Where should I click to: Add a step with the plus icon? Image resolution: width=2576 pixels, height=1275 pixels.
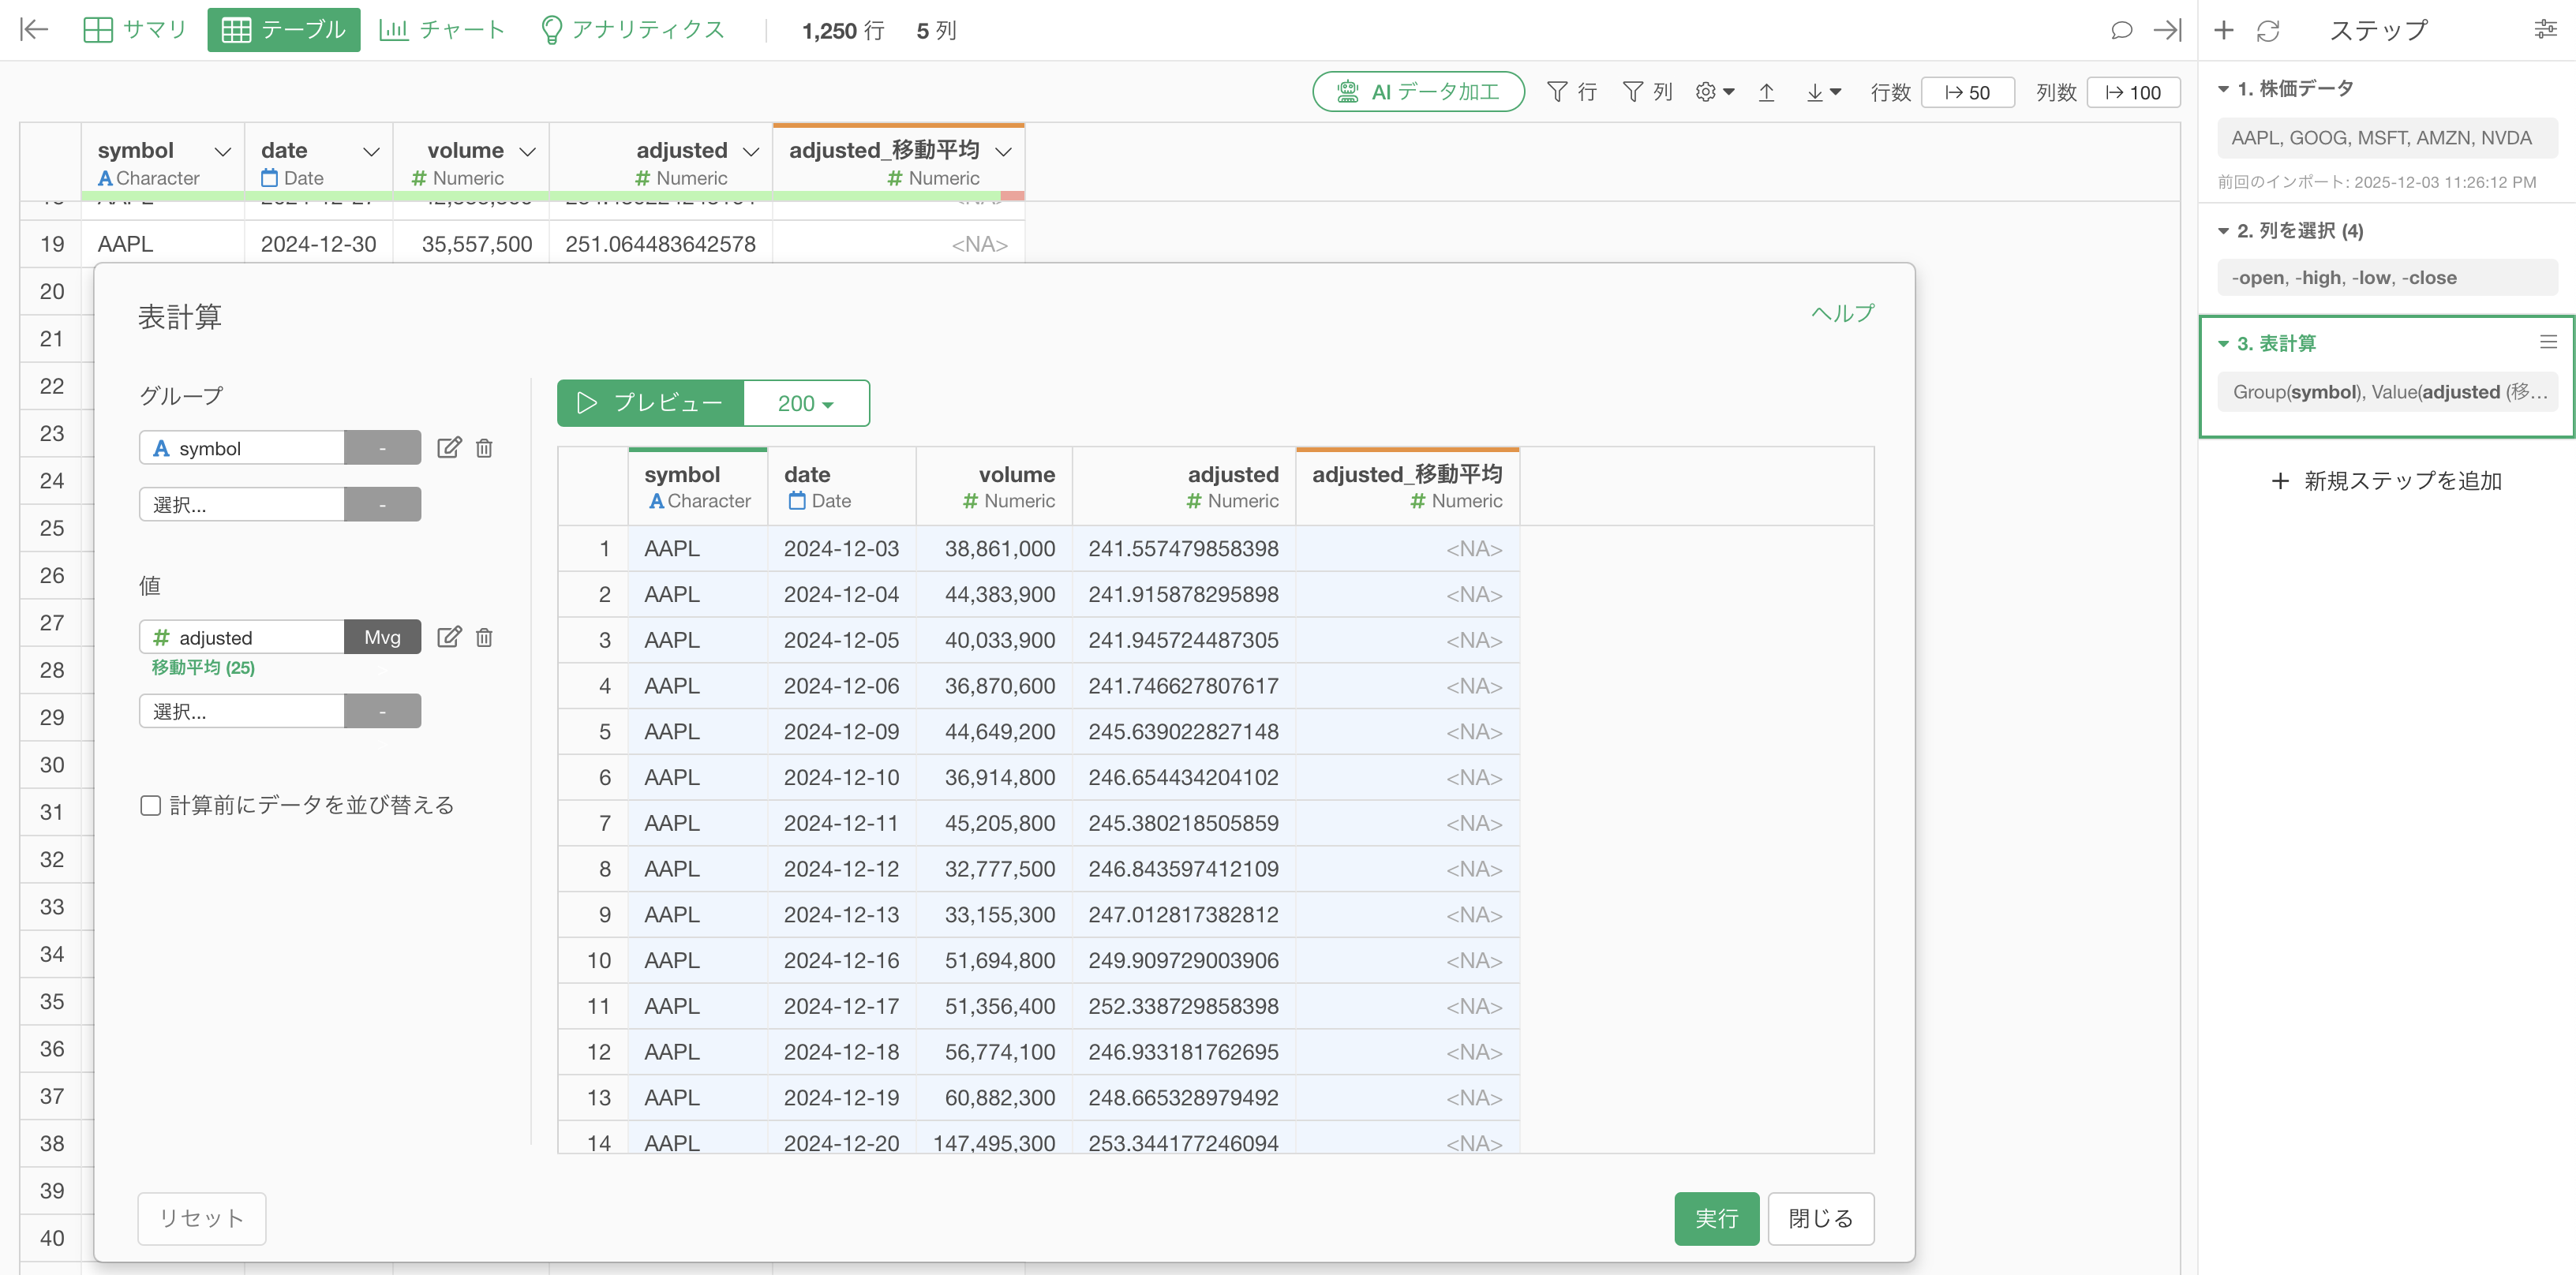(2223, 30)
